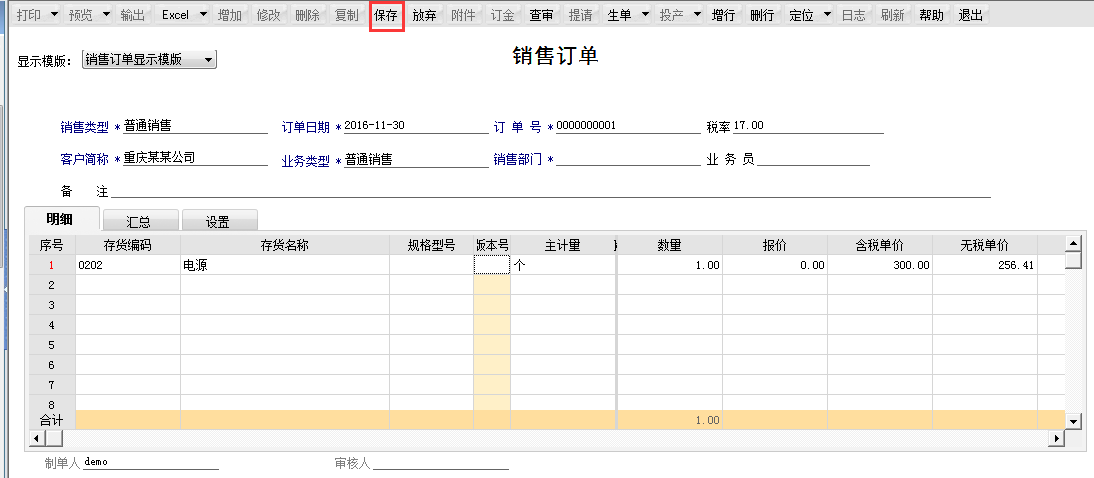Click the grid's horizontal scrollbar right arrow

click(1055, 439)
